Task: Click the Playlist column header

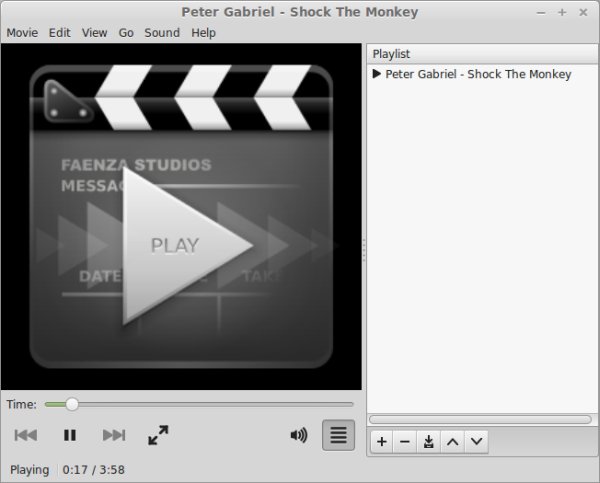Action: (x=482, y=54)
